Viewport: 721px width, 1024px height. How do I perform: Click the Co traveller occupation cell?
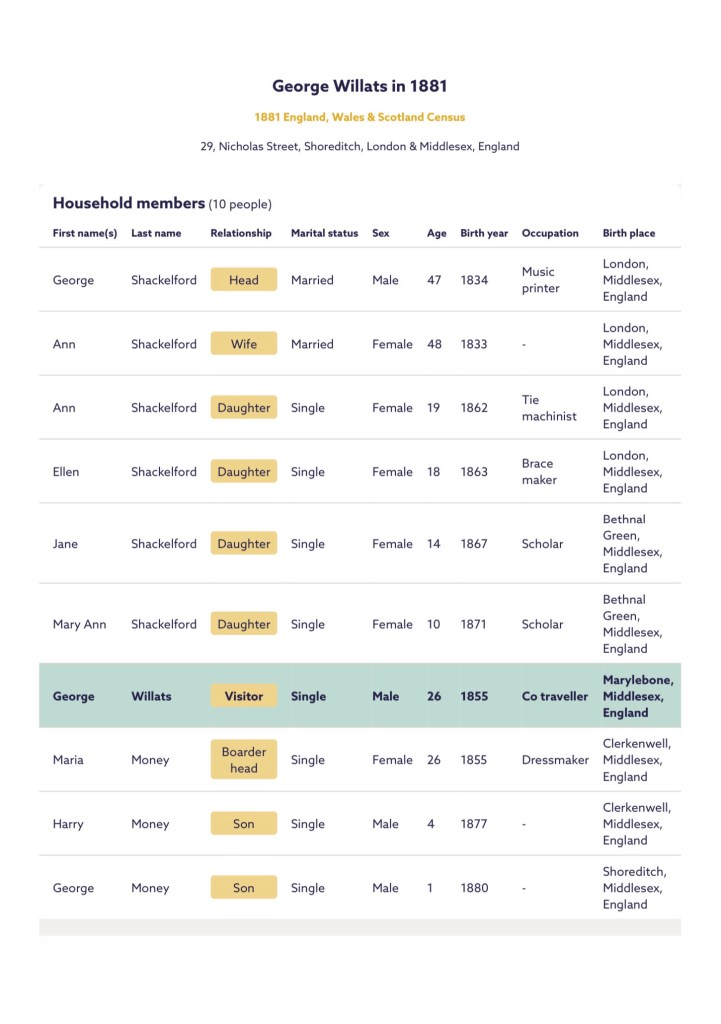click(x=555, y=696)
